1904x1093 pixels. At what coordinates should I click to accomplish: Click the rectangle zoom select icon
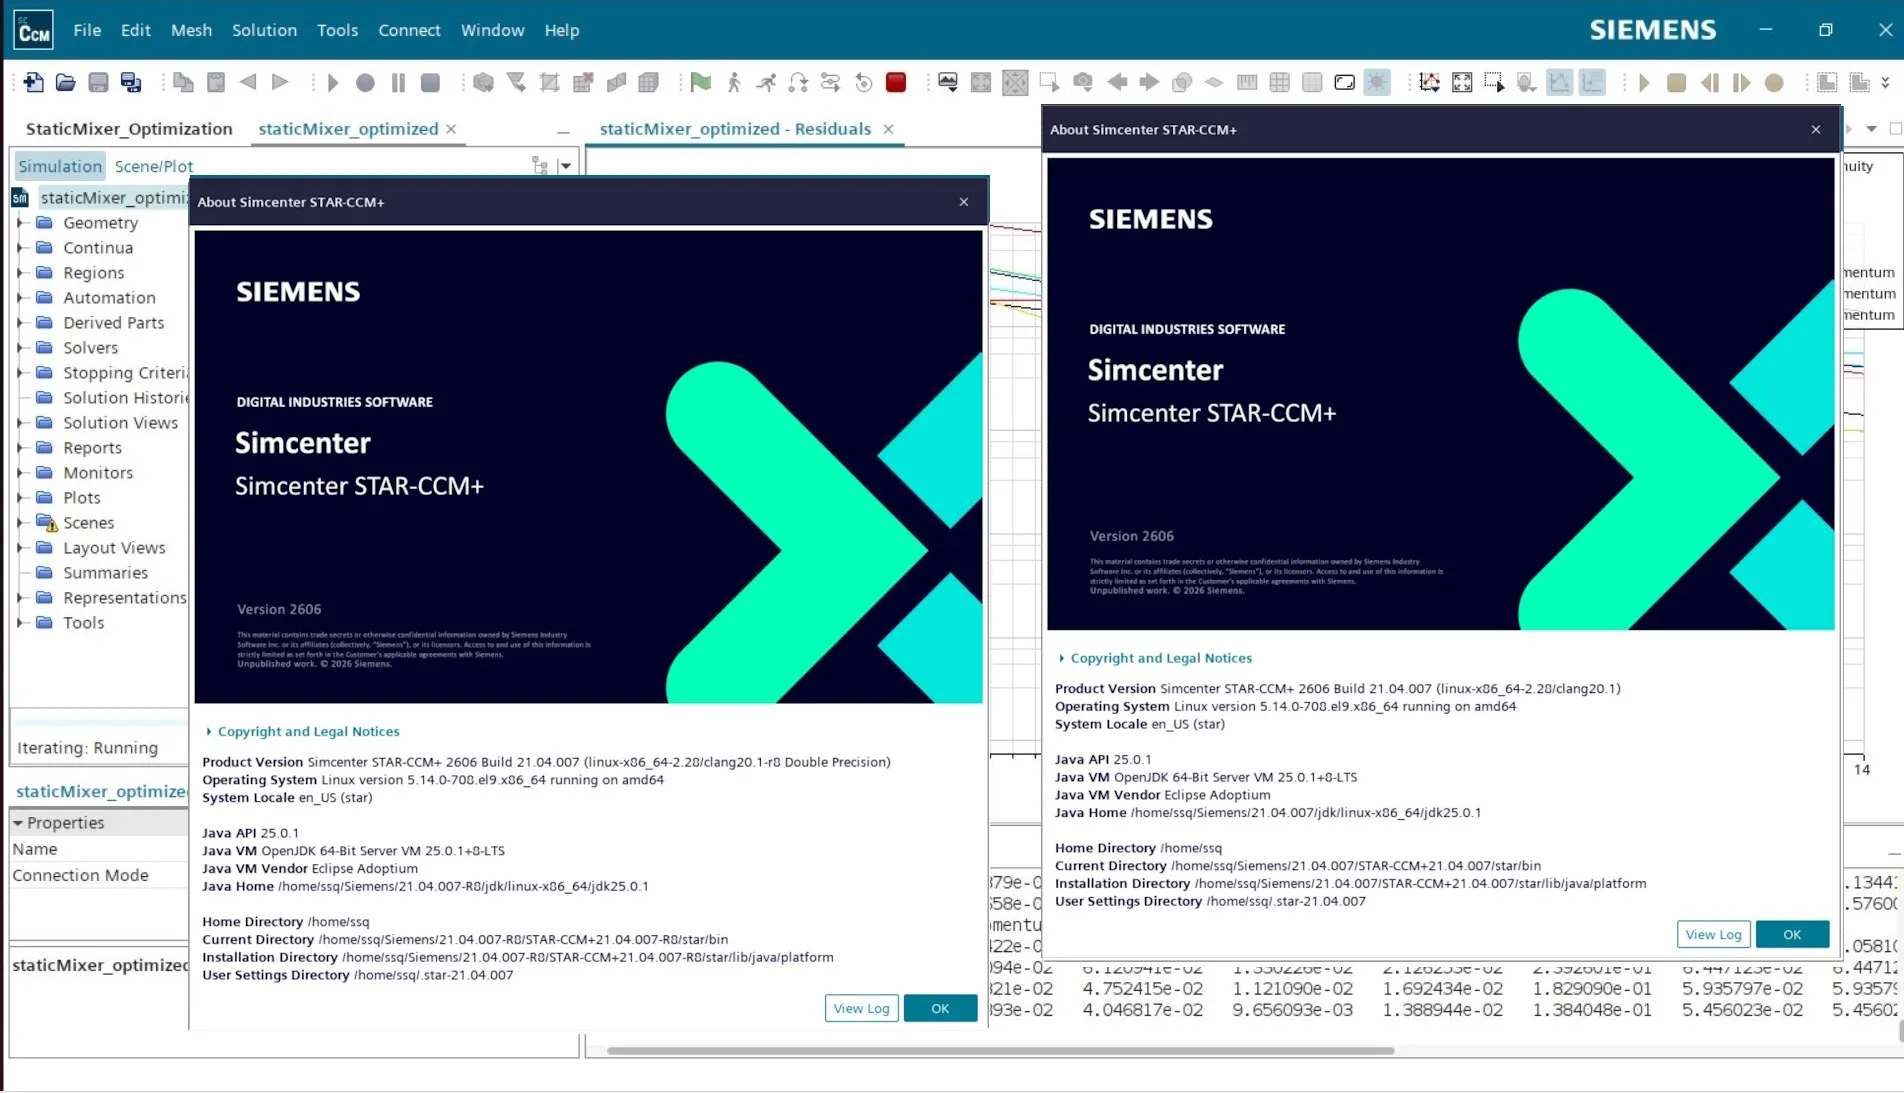1494,83
